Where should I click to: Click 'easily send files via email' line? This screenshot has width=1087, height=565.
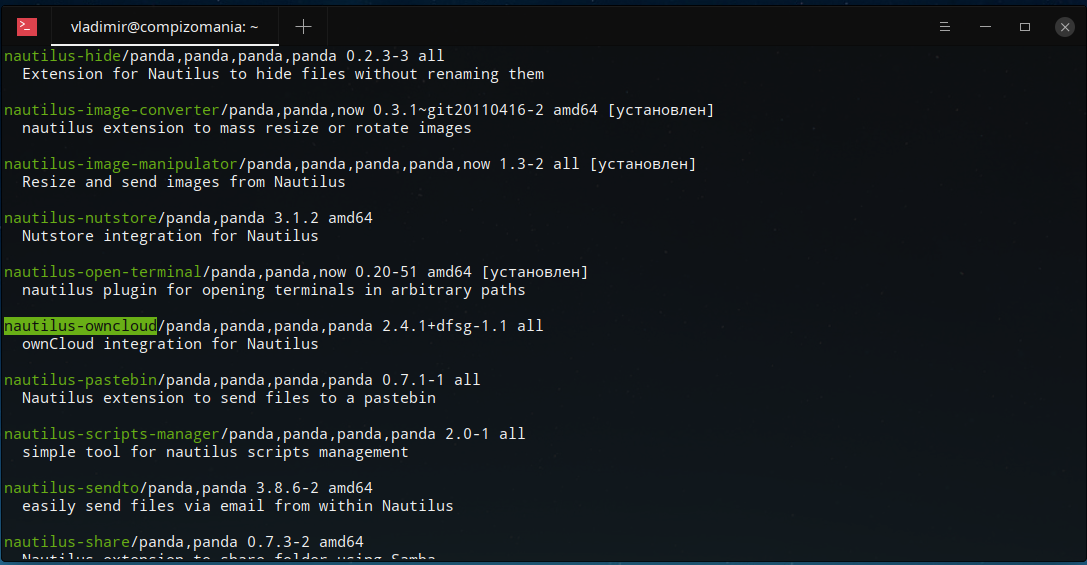[x=237, y=507]
